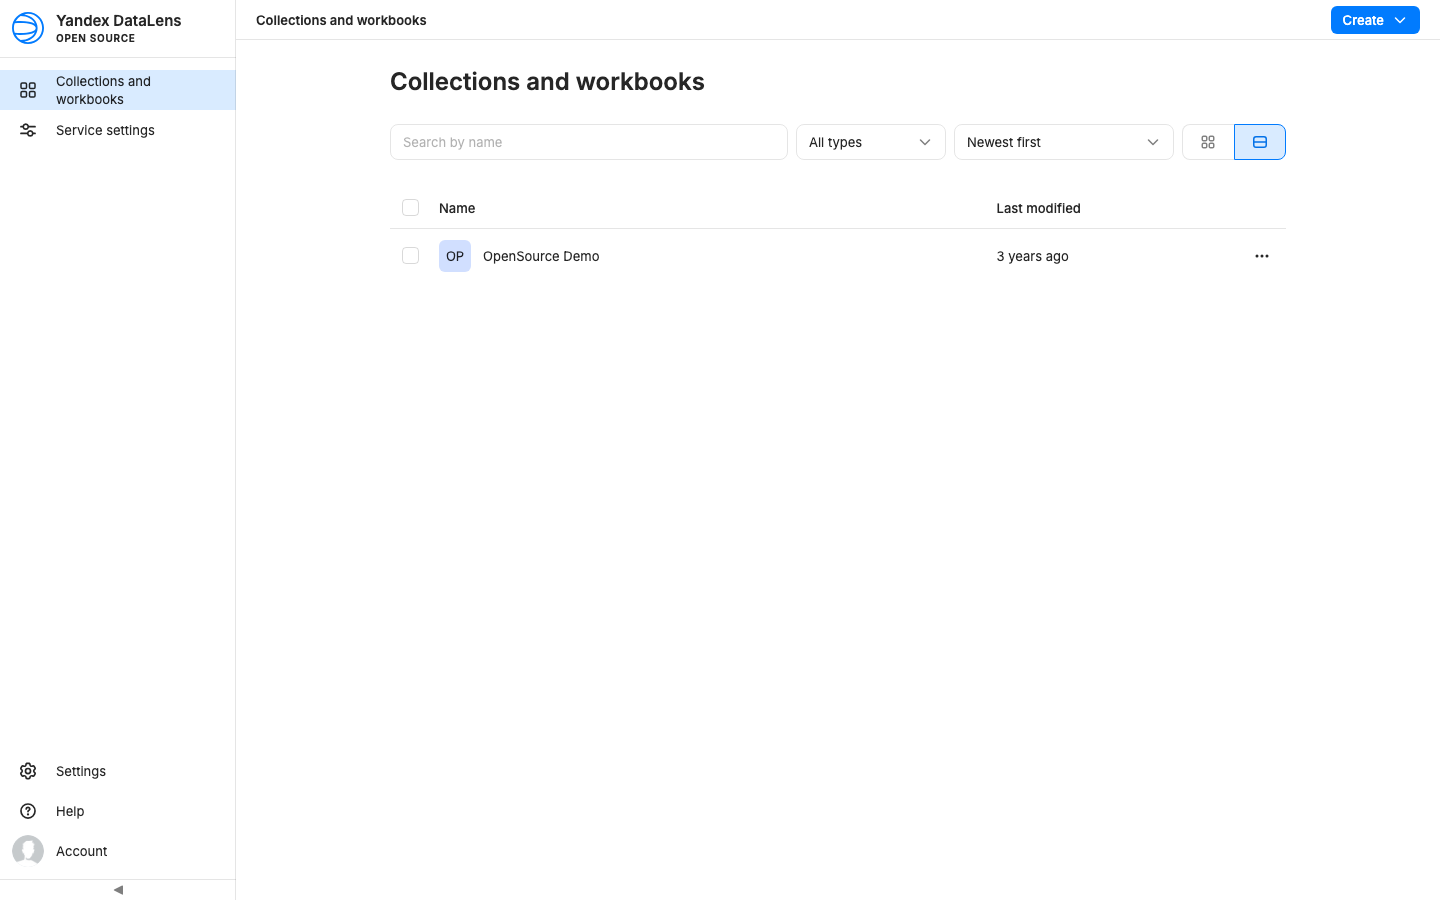1440x900 pixels.
Task: Click the OP badge of OpenSource Demo
Action: coord(455,256)
